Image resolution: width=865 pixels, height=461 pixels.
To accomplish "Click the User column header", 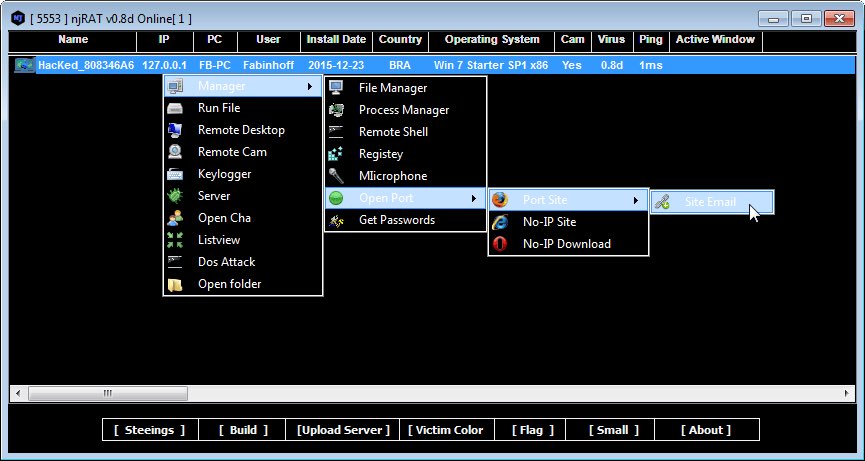I will pyautogui.click(x=269, y=40).
